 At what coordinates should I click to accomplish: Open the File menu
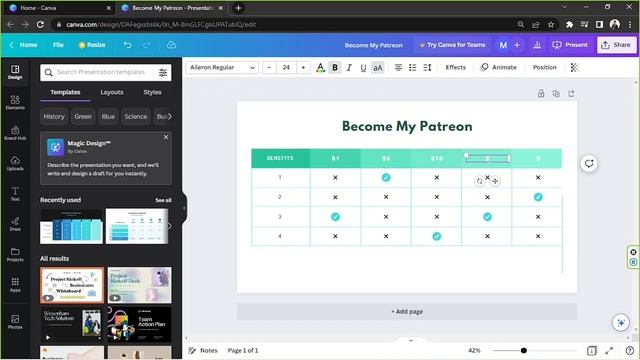[58, 45]
